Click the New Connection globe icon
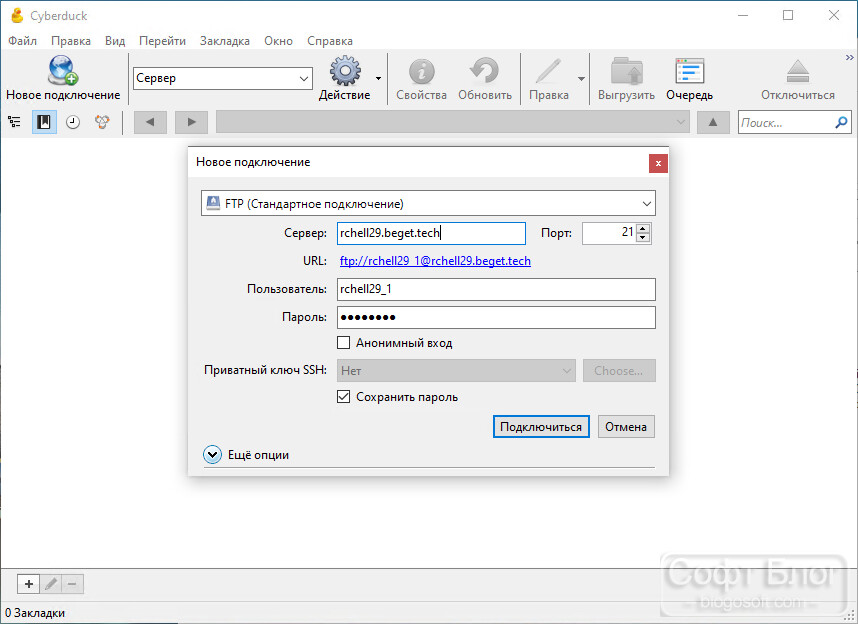 pyautogui.click(x=63, y=71)
